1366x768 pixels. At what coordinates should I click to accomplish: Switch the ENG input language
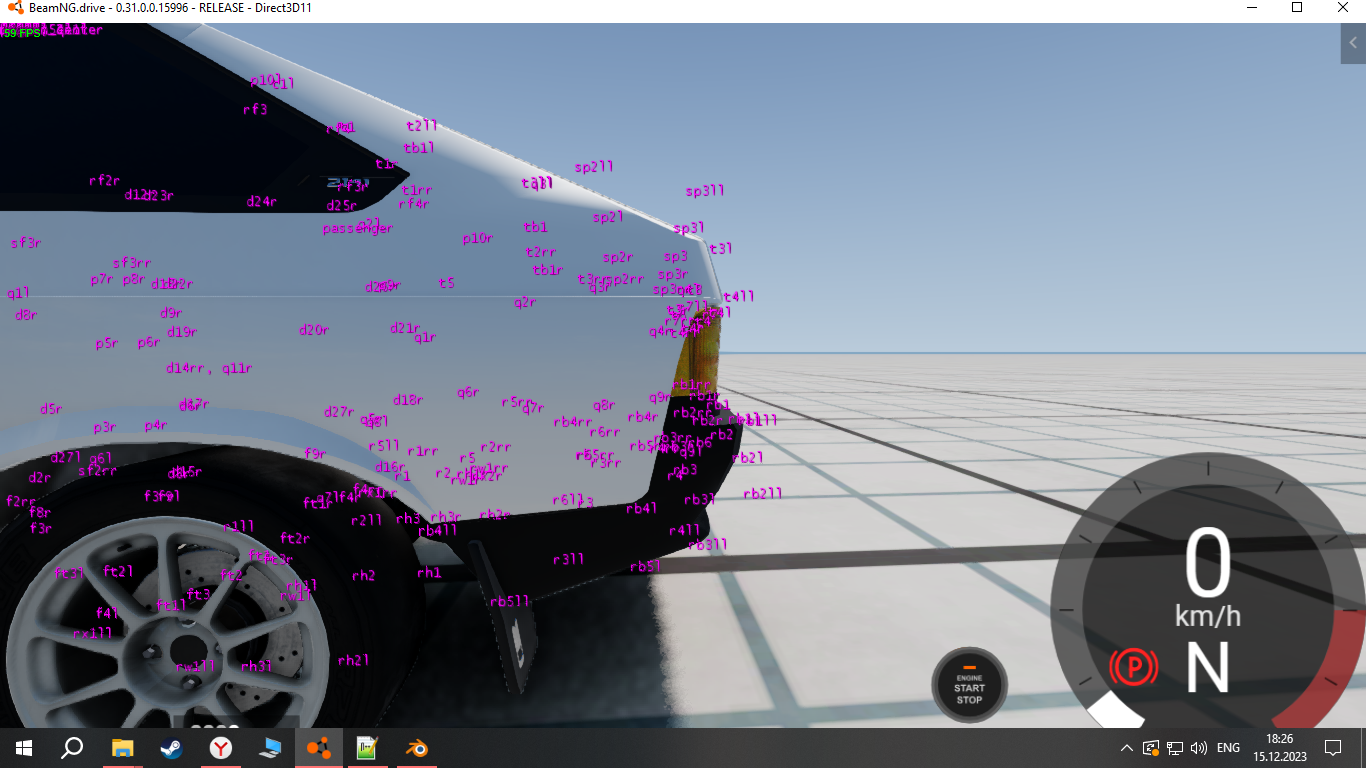click(1228, 748)
